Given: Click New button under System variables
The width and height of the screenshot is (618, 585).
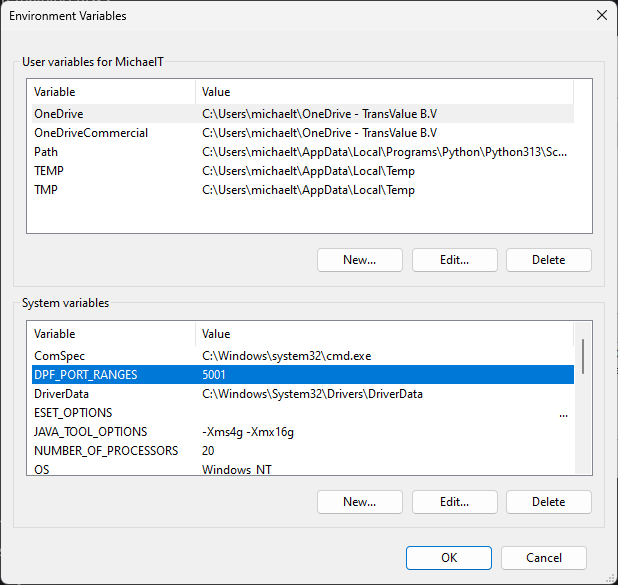Looking at the screenshot, I should (x=359, y=502).
